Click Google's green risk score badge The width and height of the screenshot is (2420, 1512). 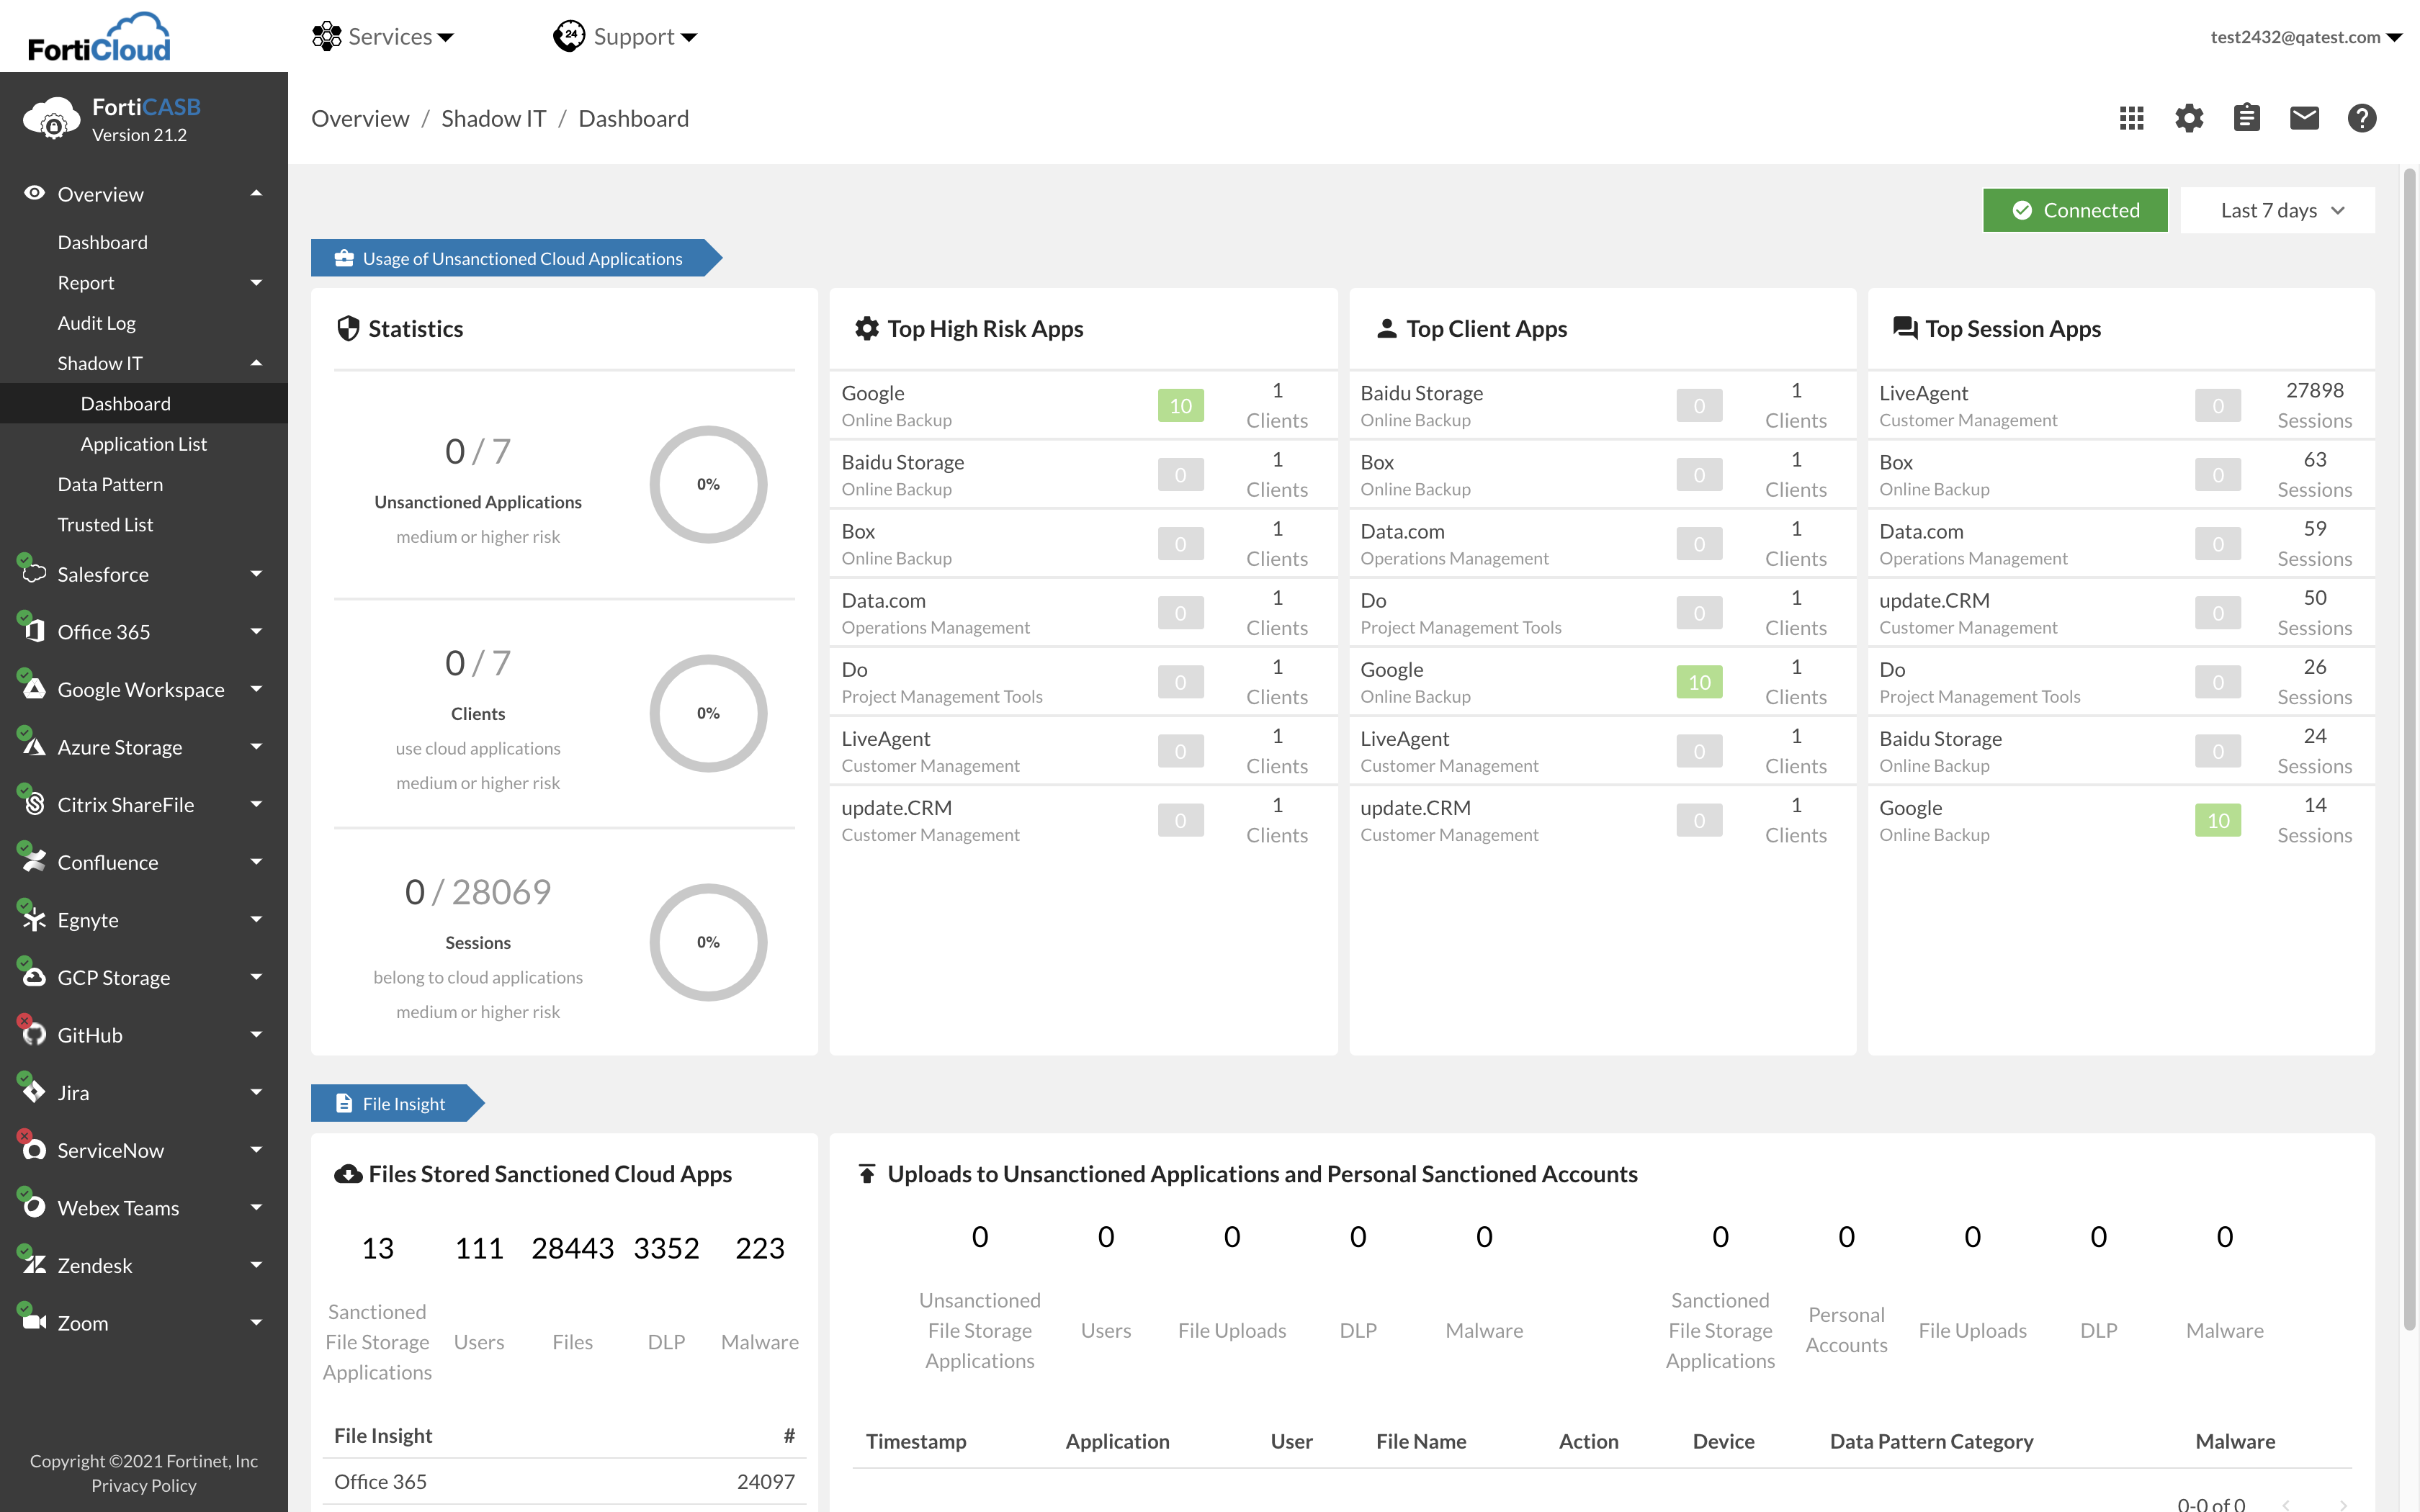point(1180,406)
